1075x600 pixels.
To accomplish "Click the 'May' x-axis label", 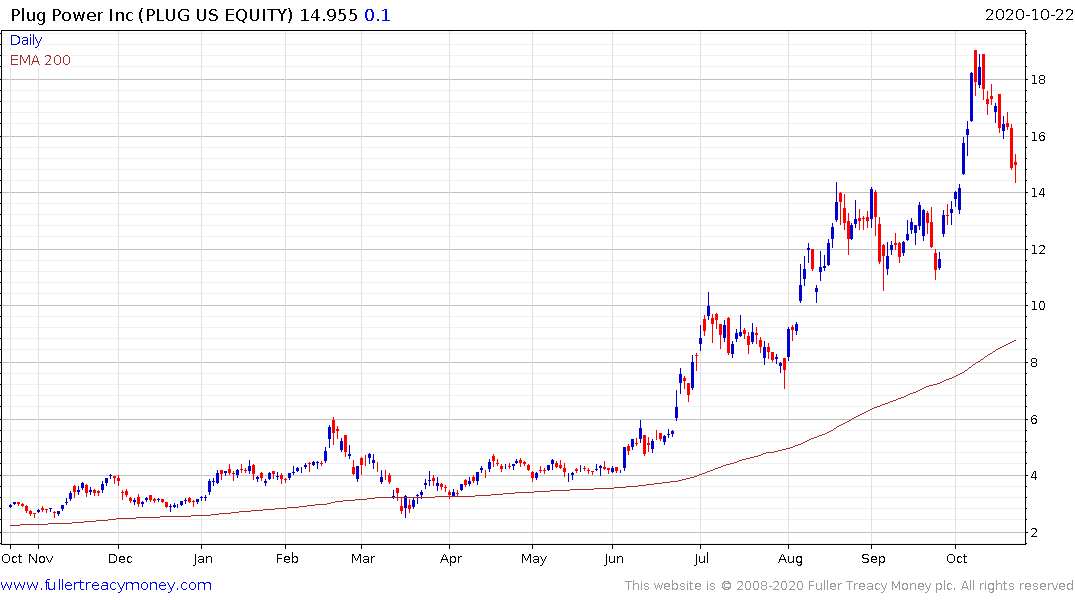I will click(533, 559).
